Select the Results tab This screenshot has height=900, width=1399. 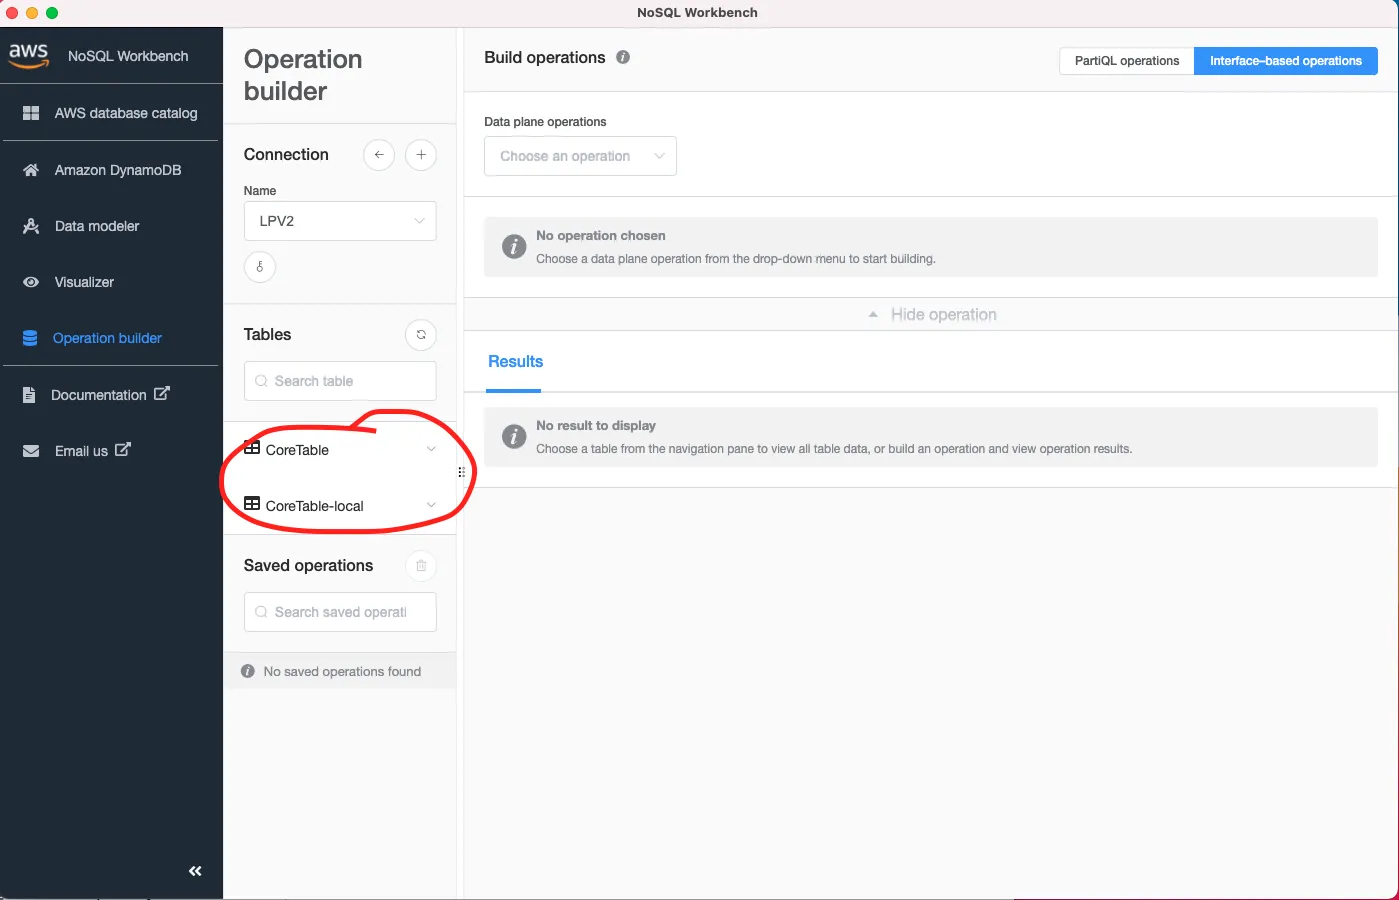tap(515, 362)
